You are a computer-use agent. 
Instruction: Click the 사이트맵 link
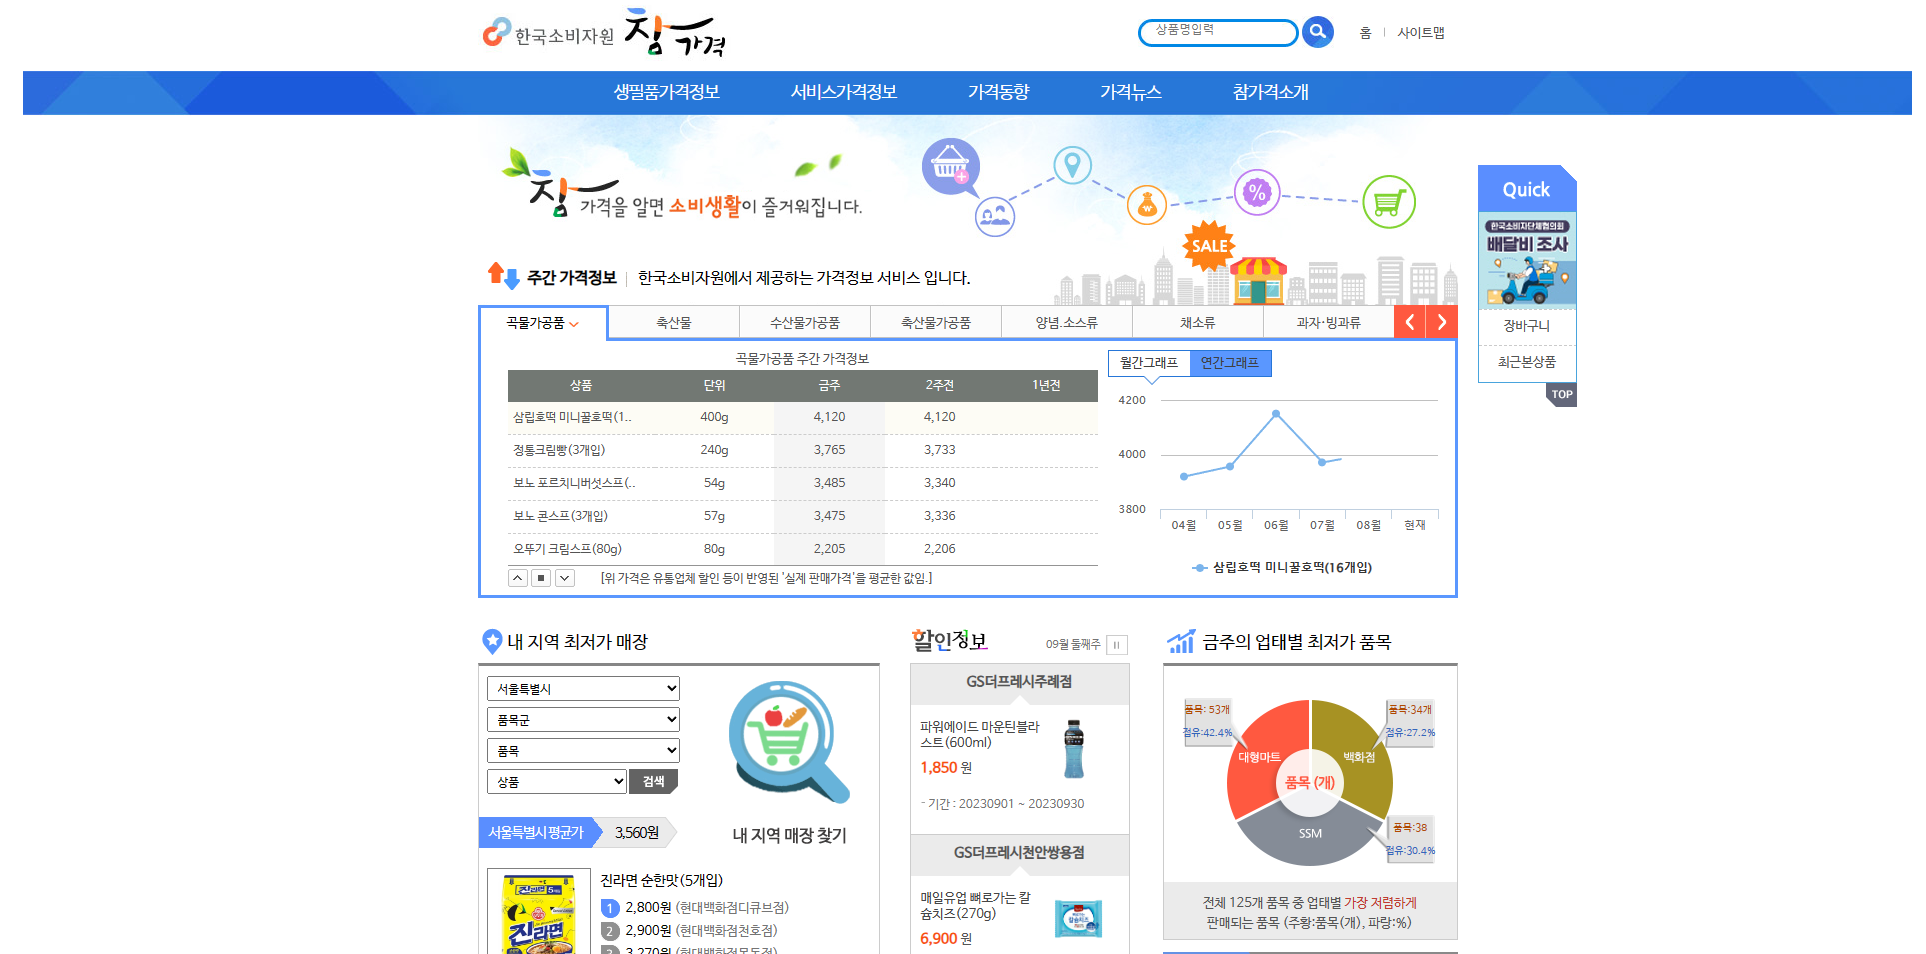1421,33
